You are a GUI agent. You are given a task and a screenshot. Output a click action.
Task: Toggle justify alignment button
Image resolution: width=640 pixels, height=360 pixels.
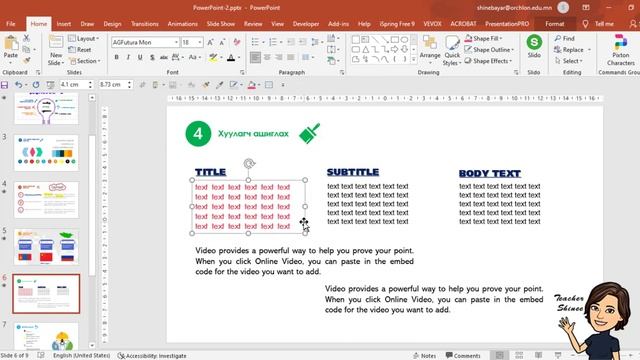291,58
